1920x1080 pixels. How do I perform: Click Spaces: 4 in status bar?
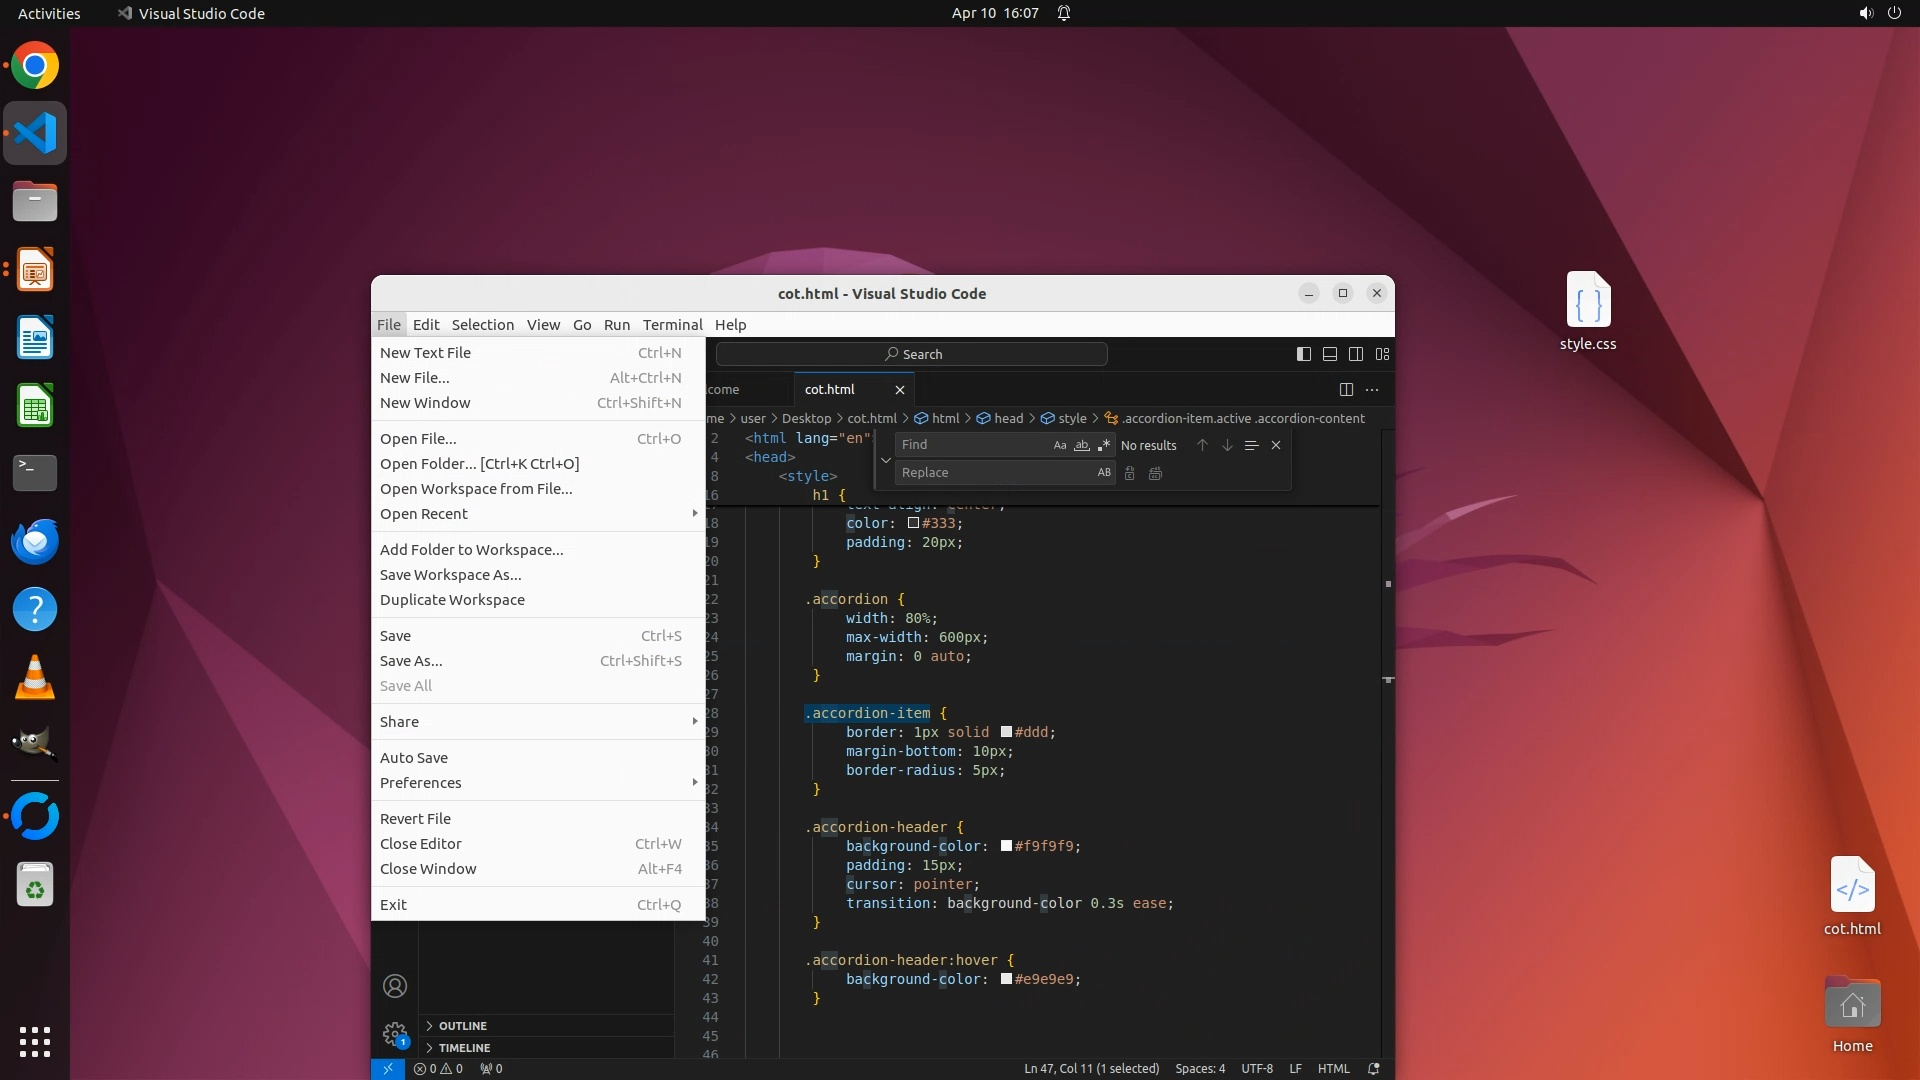(x=1200, y=1069)
